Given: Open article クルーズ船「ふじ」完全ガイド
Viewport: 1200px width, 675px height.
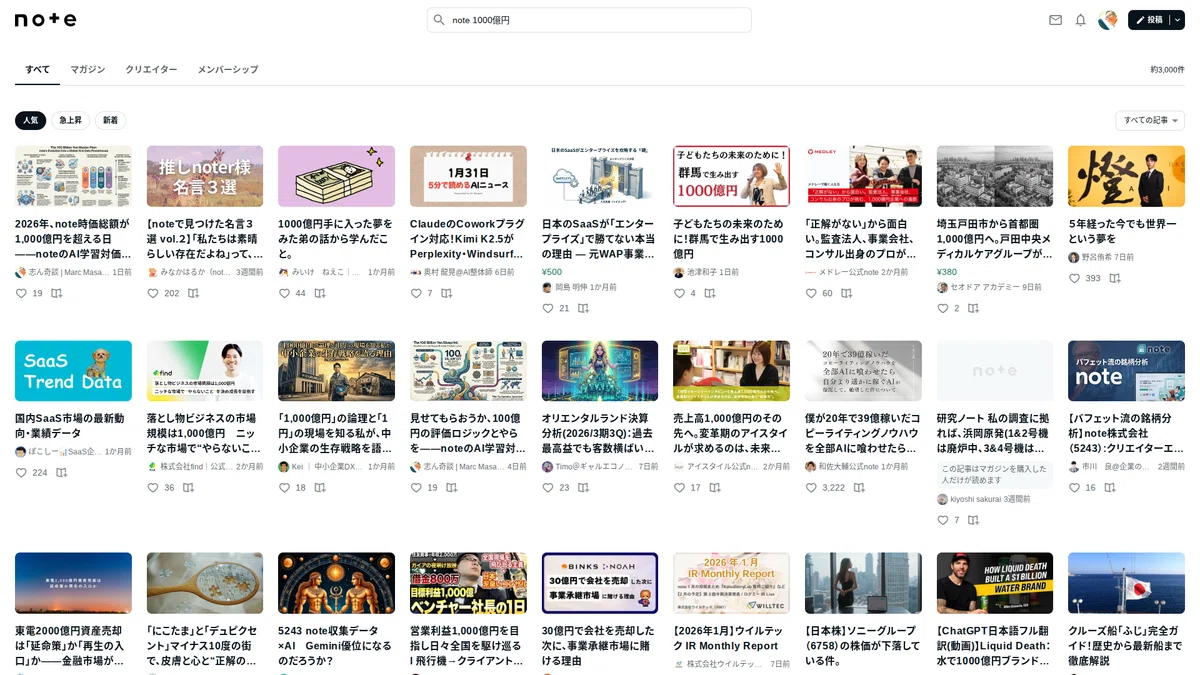Looking at the screenshot, I should 1126,645.
